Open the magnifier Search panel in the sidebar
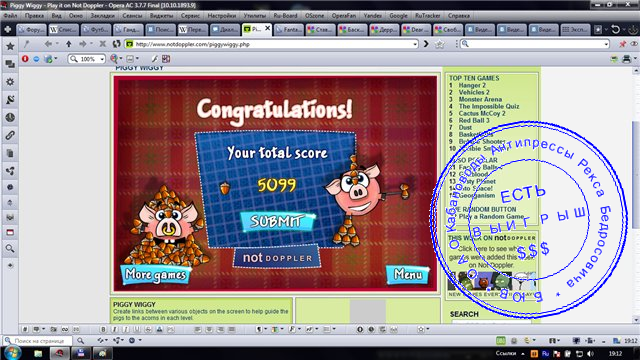640x360 pixels. 10,248
